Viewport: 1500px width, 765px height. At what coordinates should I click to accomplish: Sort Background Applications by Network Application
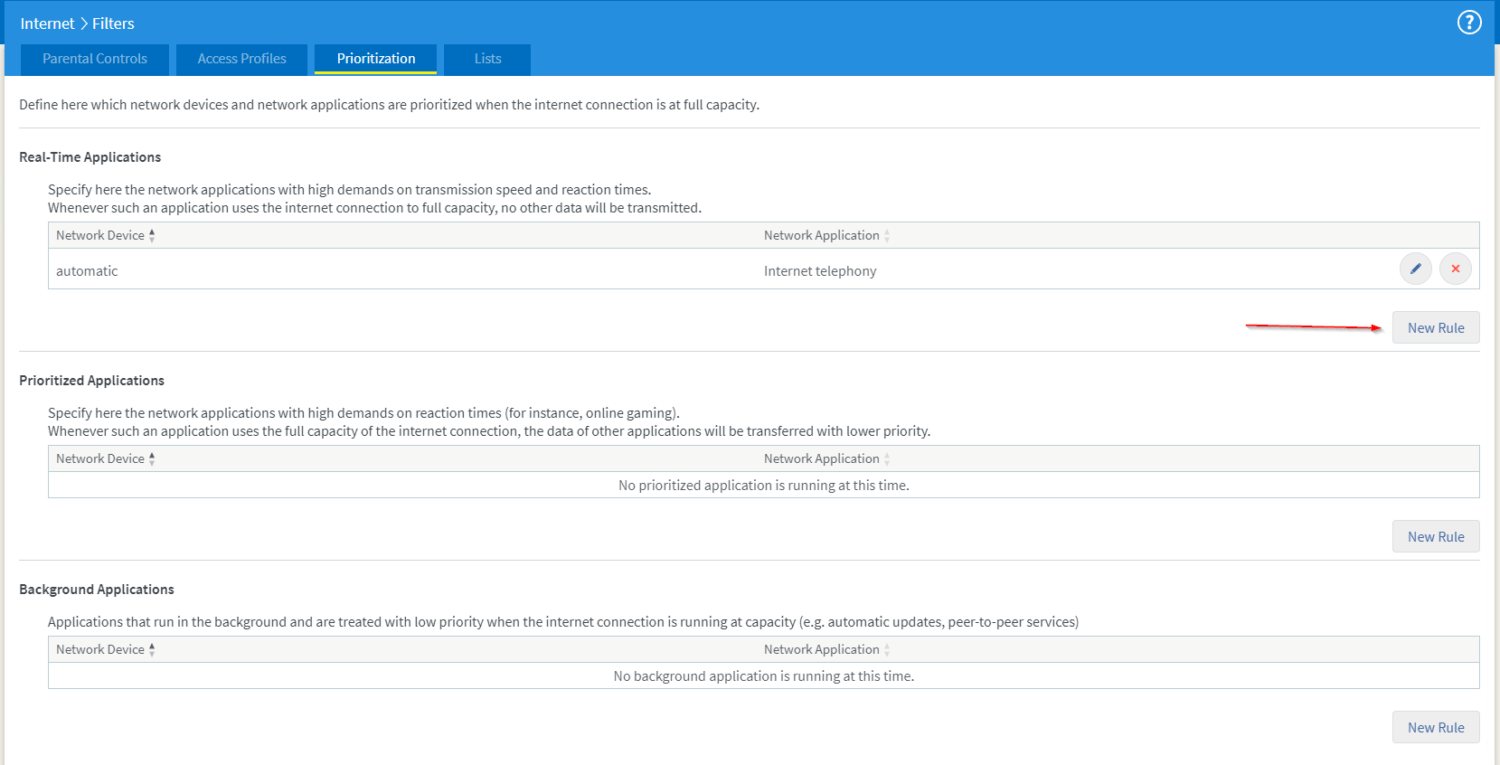coord(886,648)
